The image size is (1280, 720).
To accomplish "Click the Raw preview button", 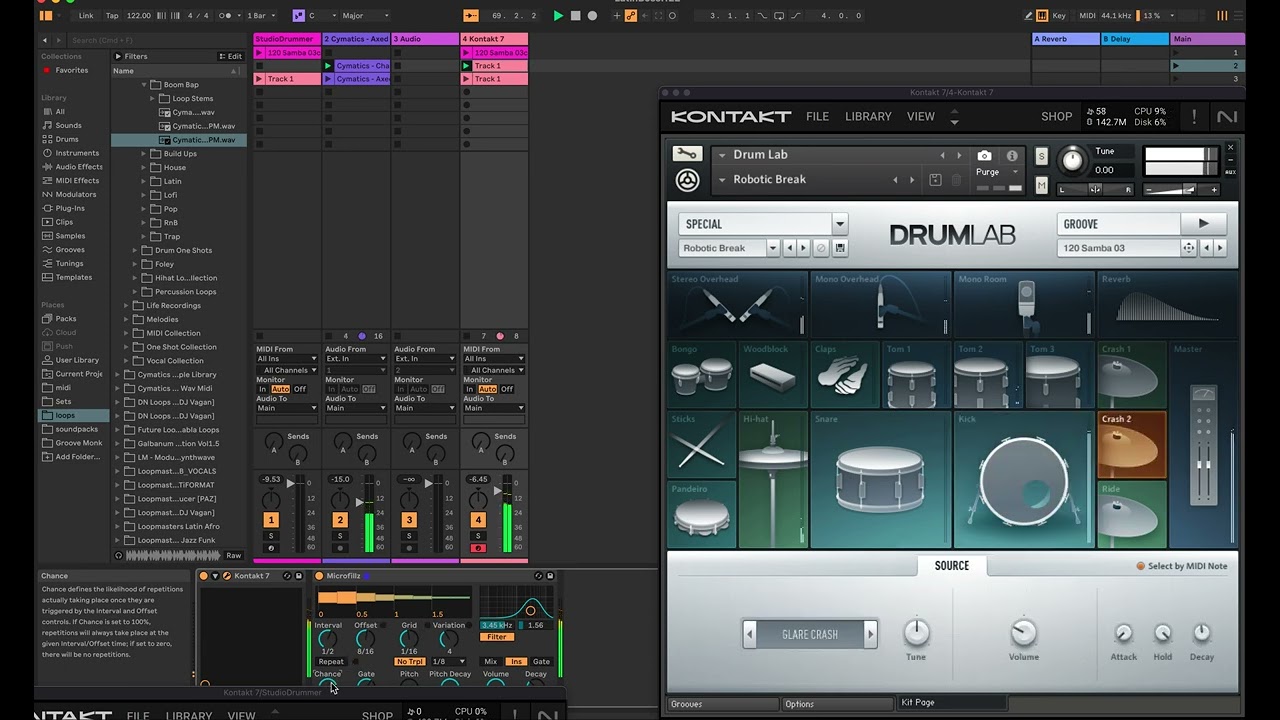I will pyautogui.click(x=234, y=555).
